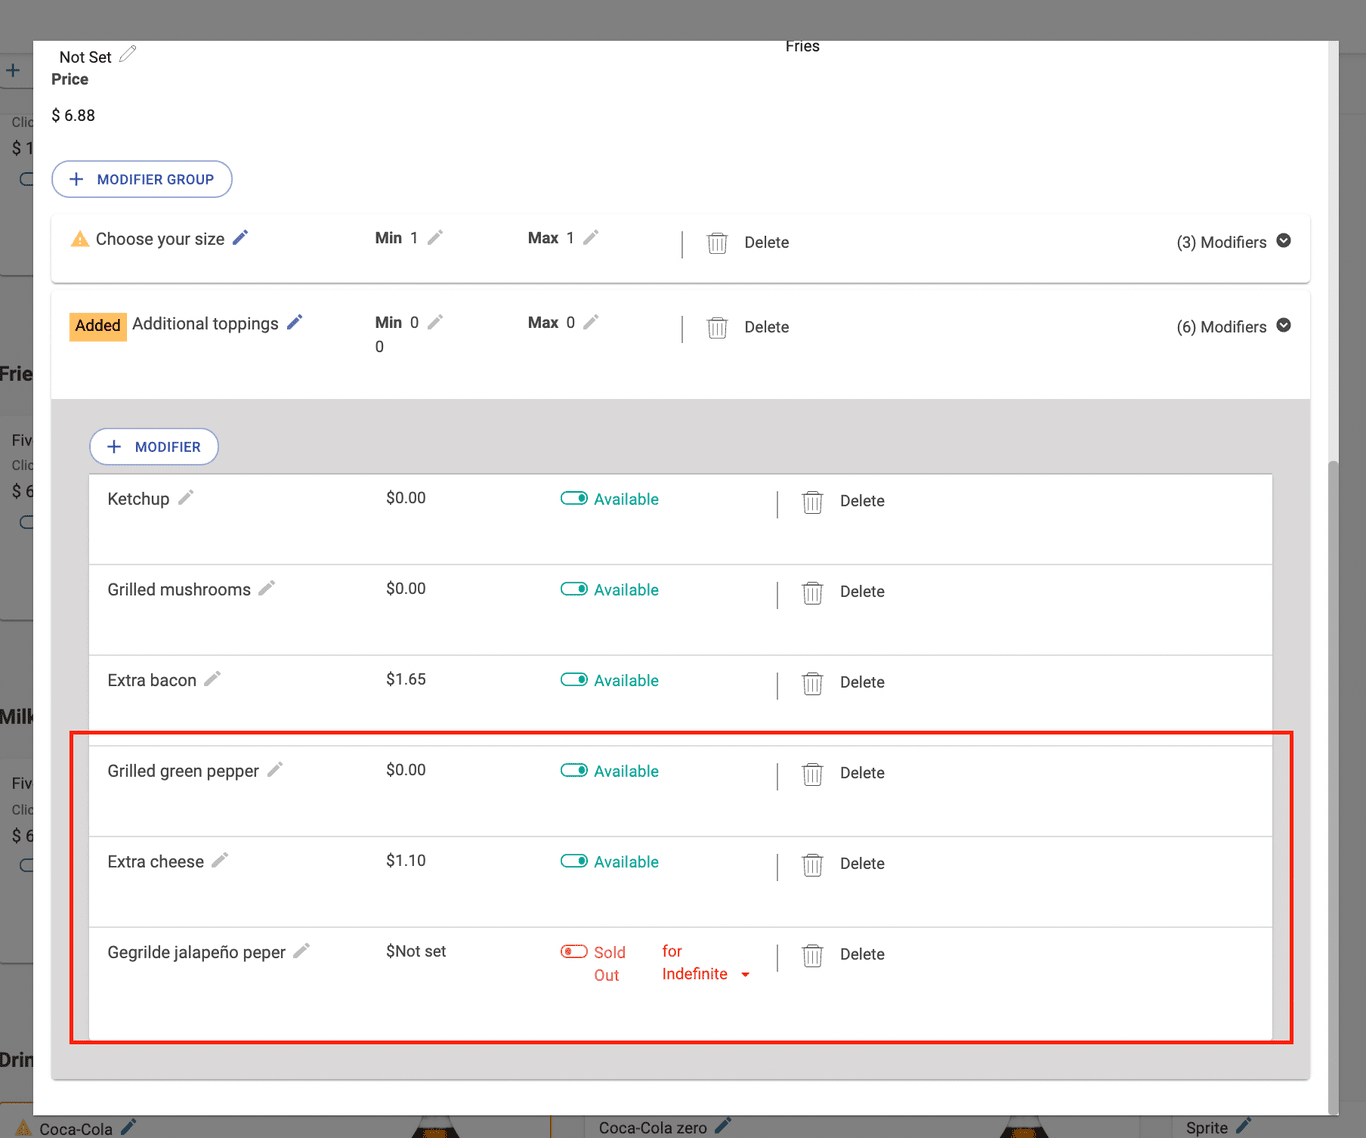Turn on Gegrilde jalapeño peper availability
Image resolution: width=1366 pixels, height=1138 pixels.
[x=574, y=951]
